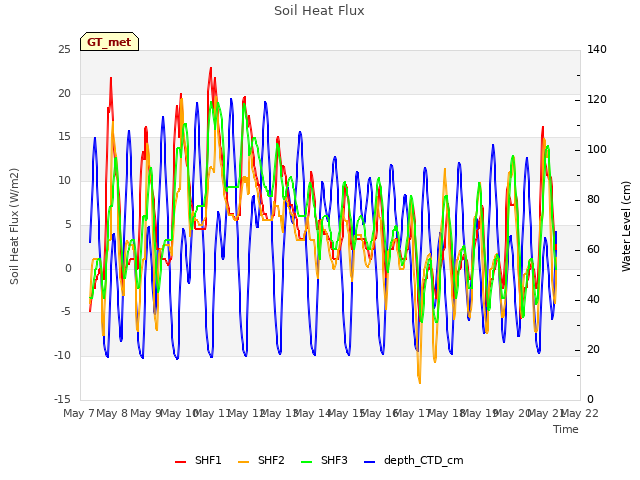Image resolution: width=640 pixels, height=480 pixels.
Task: Toggle the depth_CTD_cm legend entry
Action: [413, 460]
